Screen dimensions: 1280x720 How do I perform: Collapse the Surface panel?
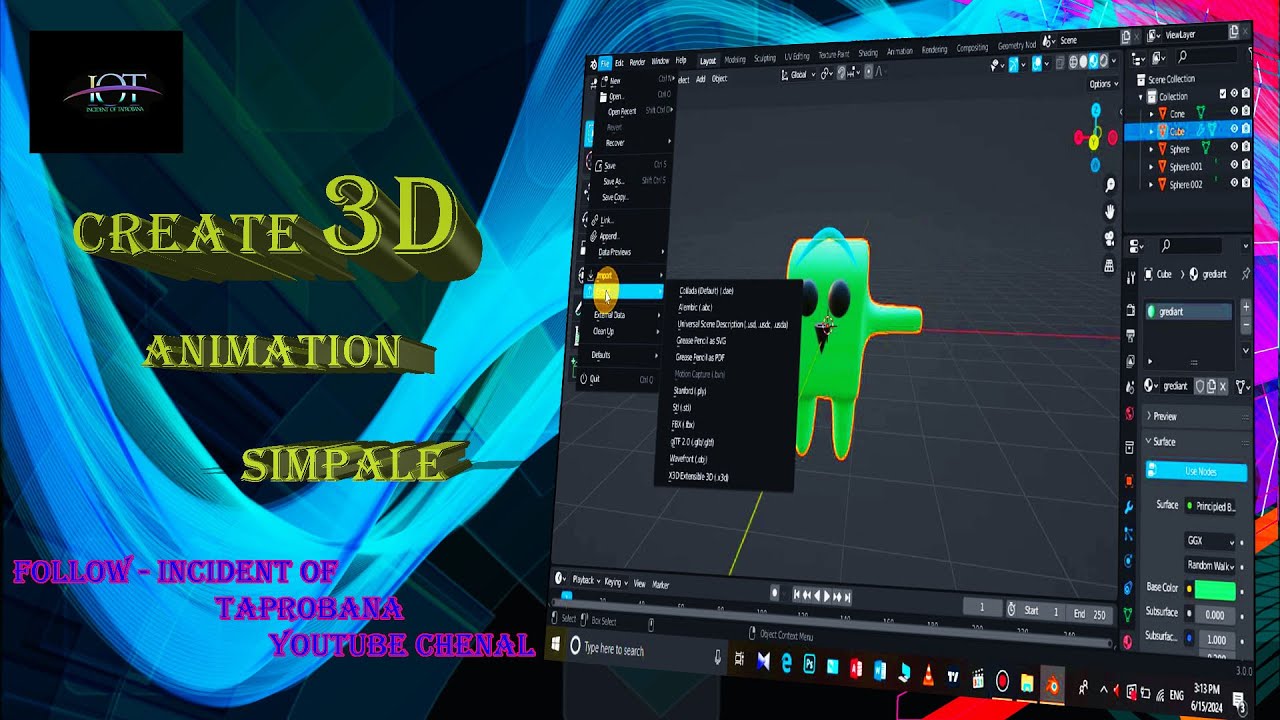1196,442
